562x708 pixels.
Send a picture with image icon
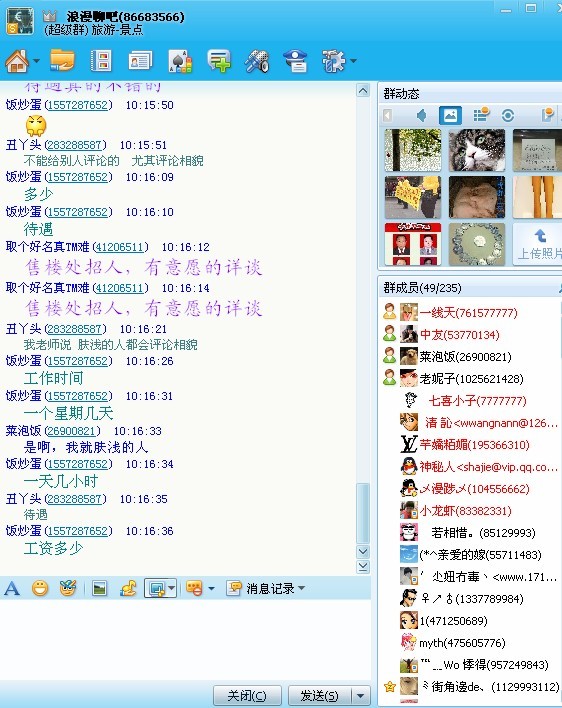(99, 588)
